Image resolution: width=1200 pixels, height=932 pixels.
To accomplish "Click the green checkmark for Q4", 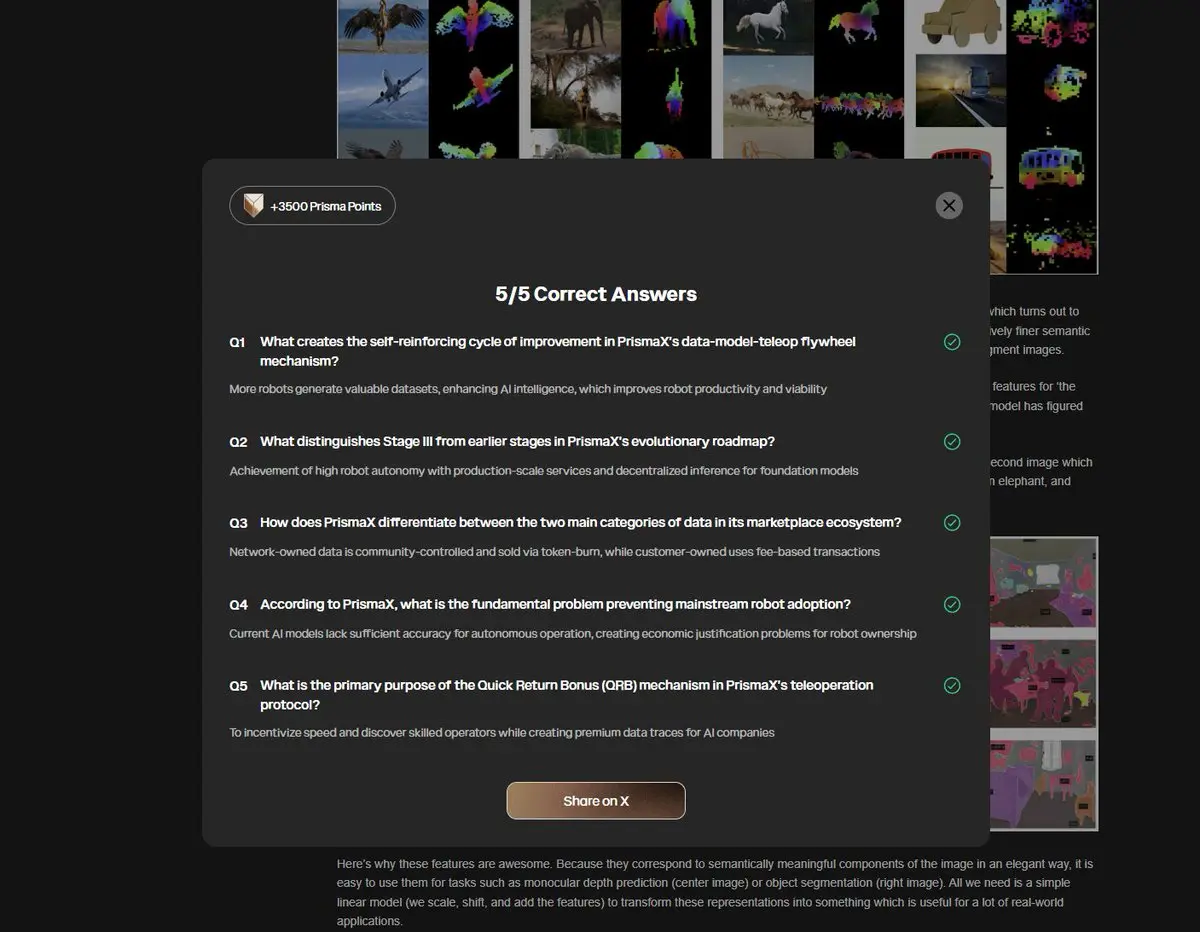I will pyautogui.click(x=952, y=605).
